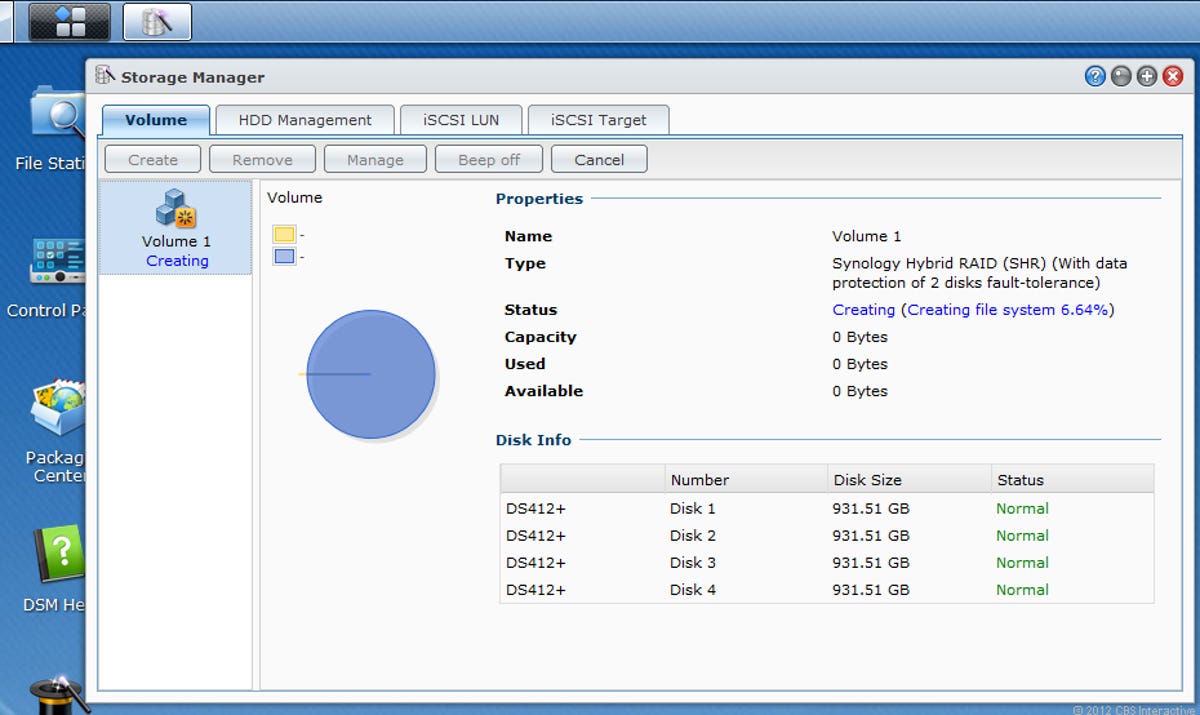Select the Volume tab

coord(156,120)
